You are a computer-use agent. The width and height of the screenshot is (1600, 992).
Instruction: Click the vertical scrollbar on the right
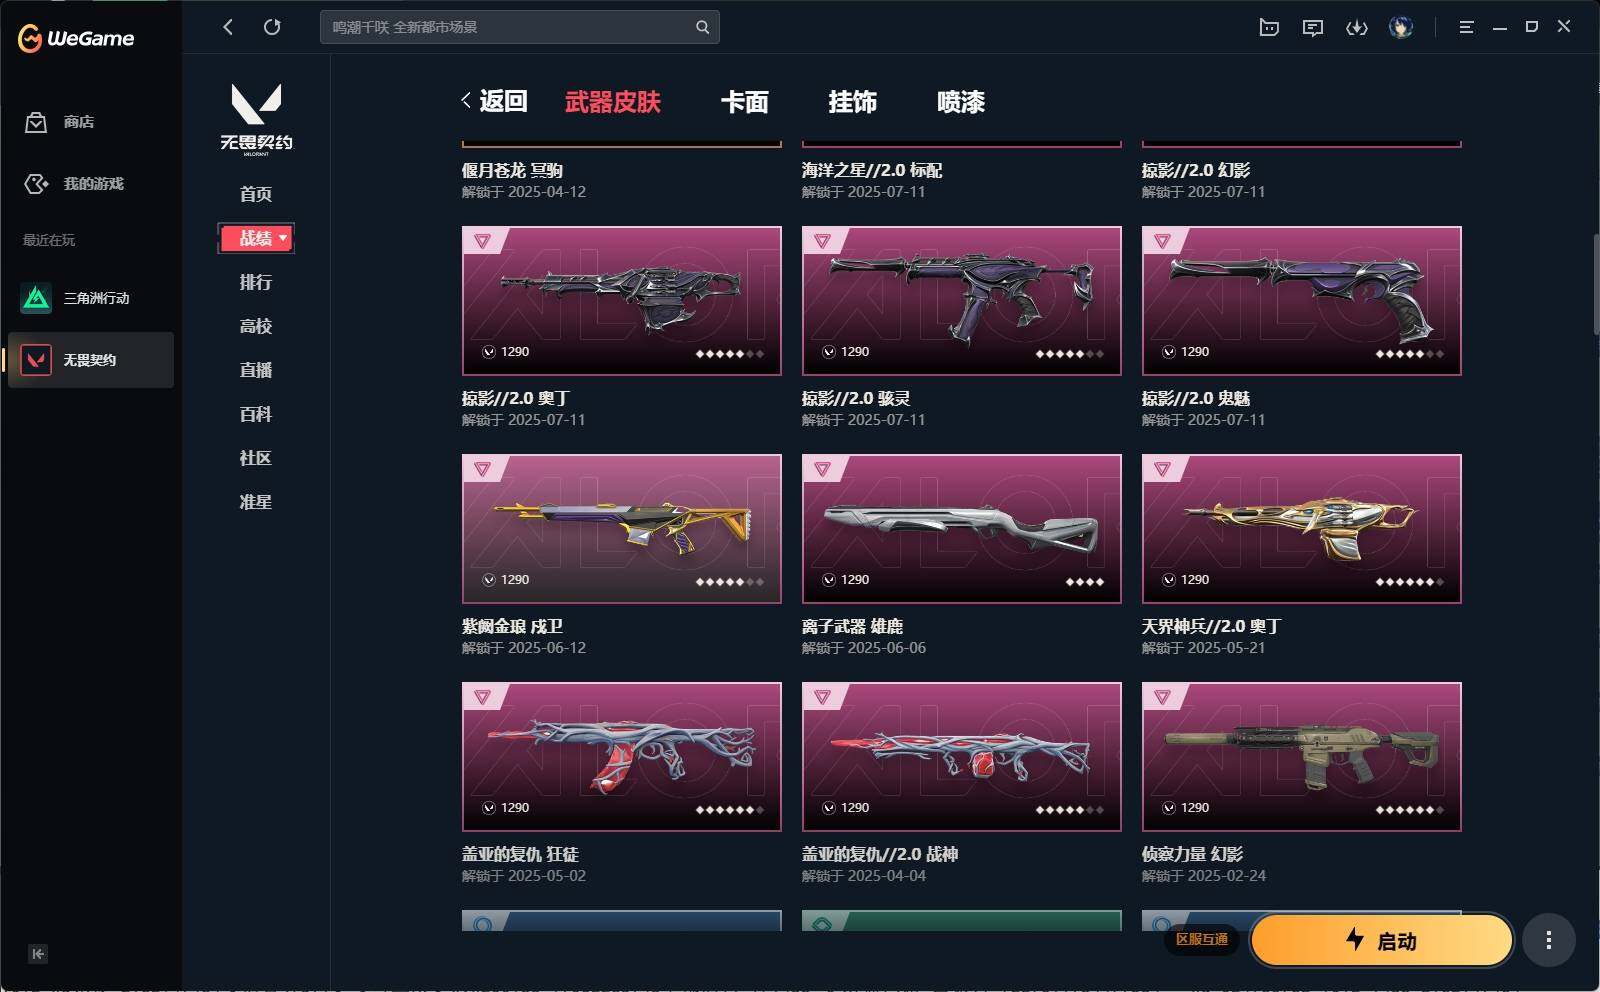pyautogui.click(x=1595, y=285)
